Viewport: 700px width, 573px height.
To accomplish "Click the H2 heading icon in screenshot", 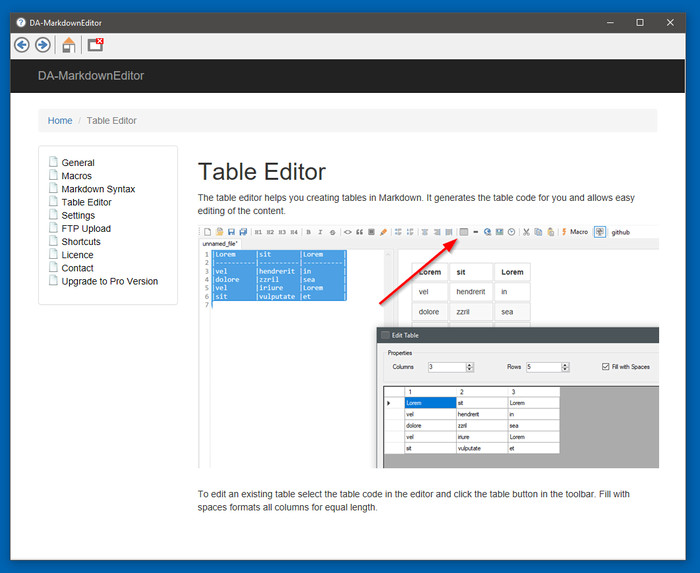I will click(270, 232).
